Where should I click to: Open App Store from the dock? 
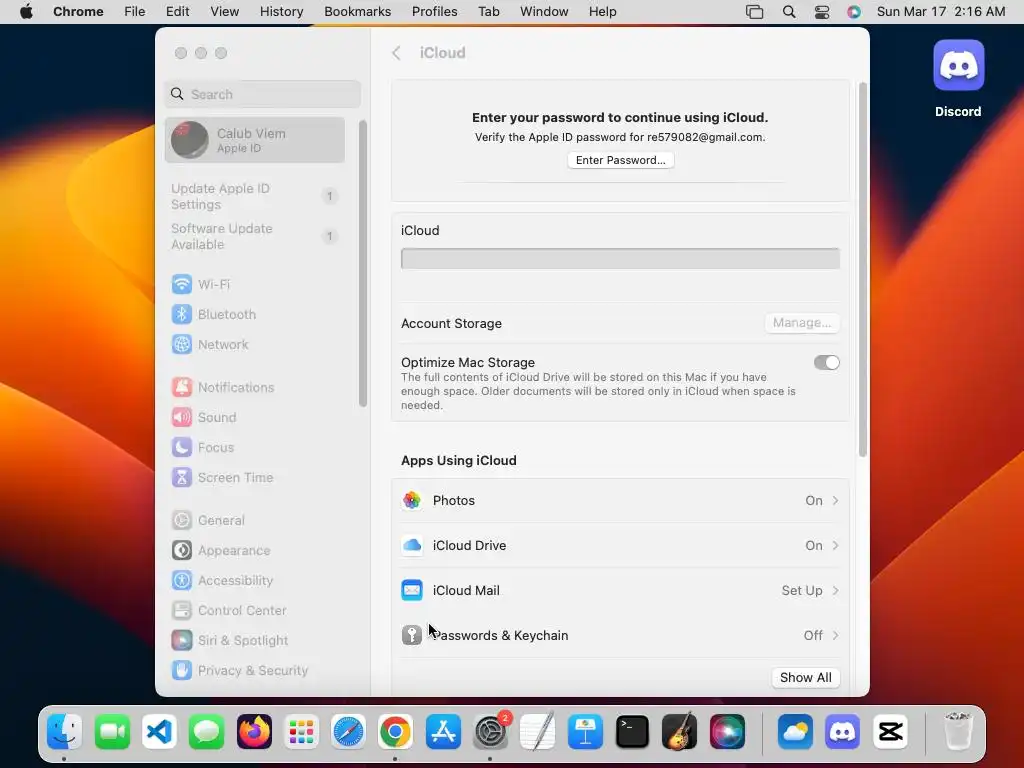point(443,731)
